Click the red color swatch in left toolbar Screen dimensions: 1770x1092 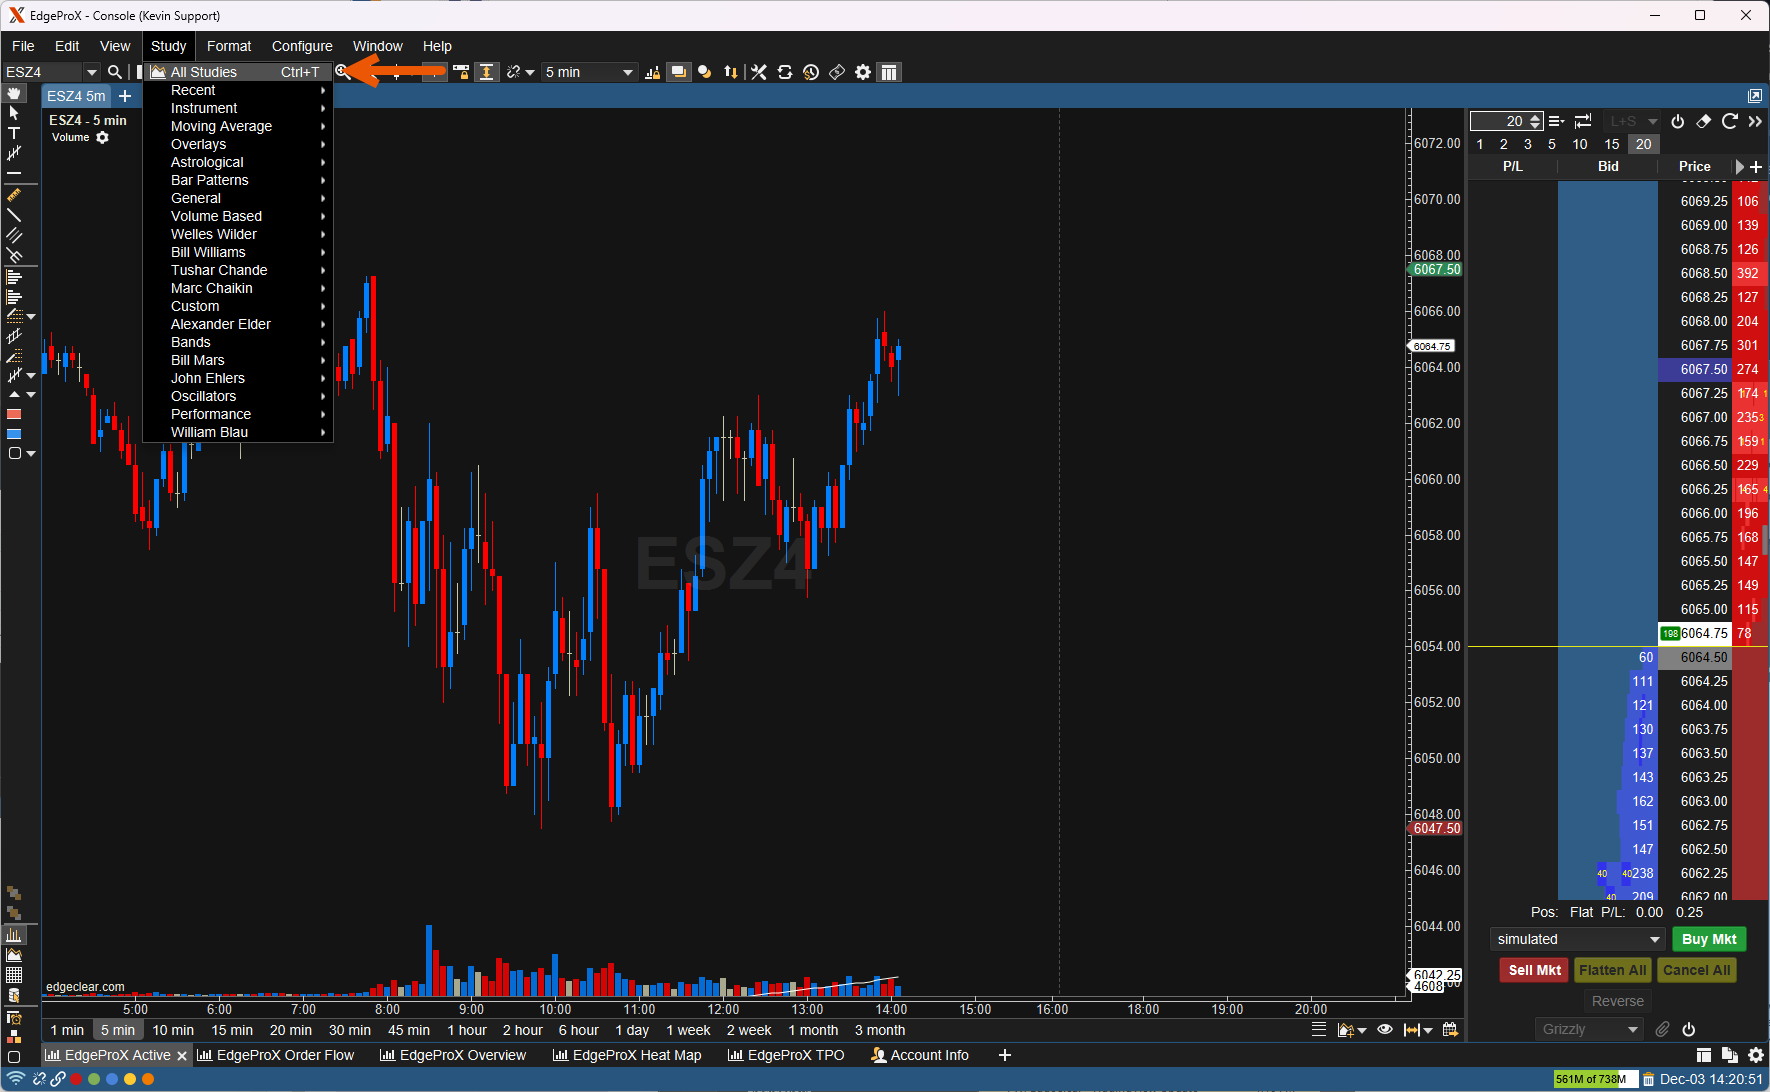pyautogui.click(x=14, y=414)
